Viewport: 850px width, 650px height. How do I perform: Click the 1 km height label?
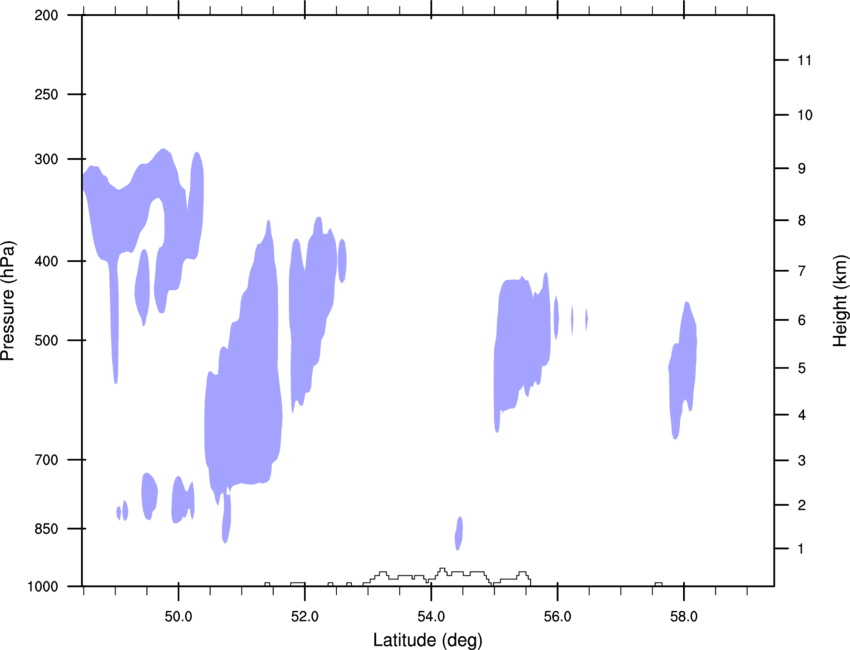[801, 549]
